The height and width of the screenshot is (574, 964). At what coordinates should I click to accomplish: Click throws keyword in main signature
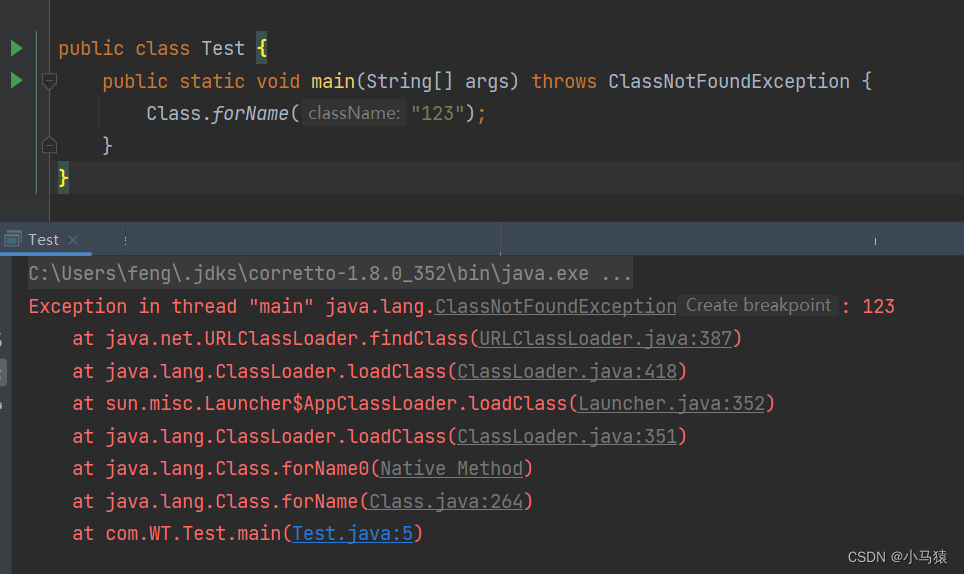pyautogui.click(x=564, y=81)
